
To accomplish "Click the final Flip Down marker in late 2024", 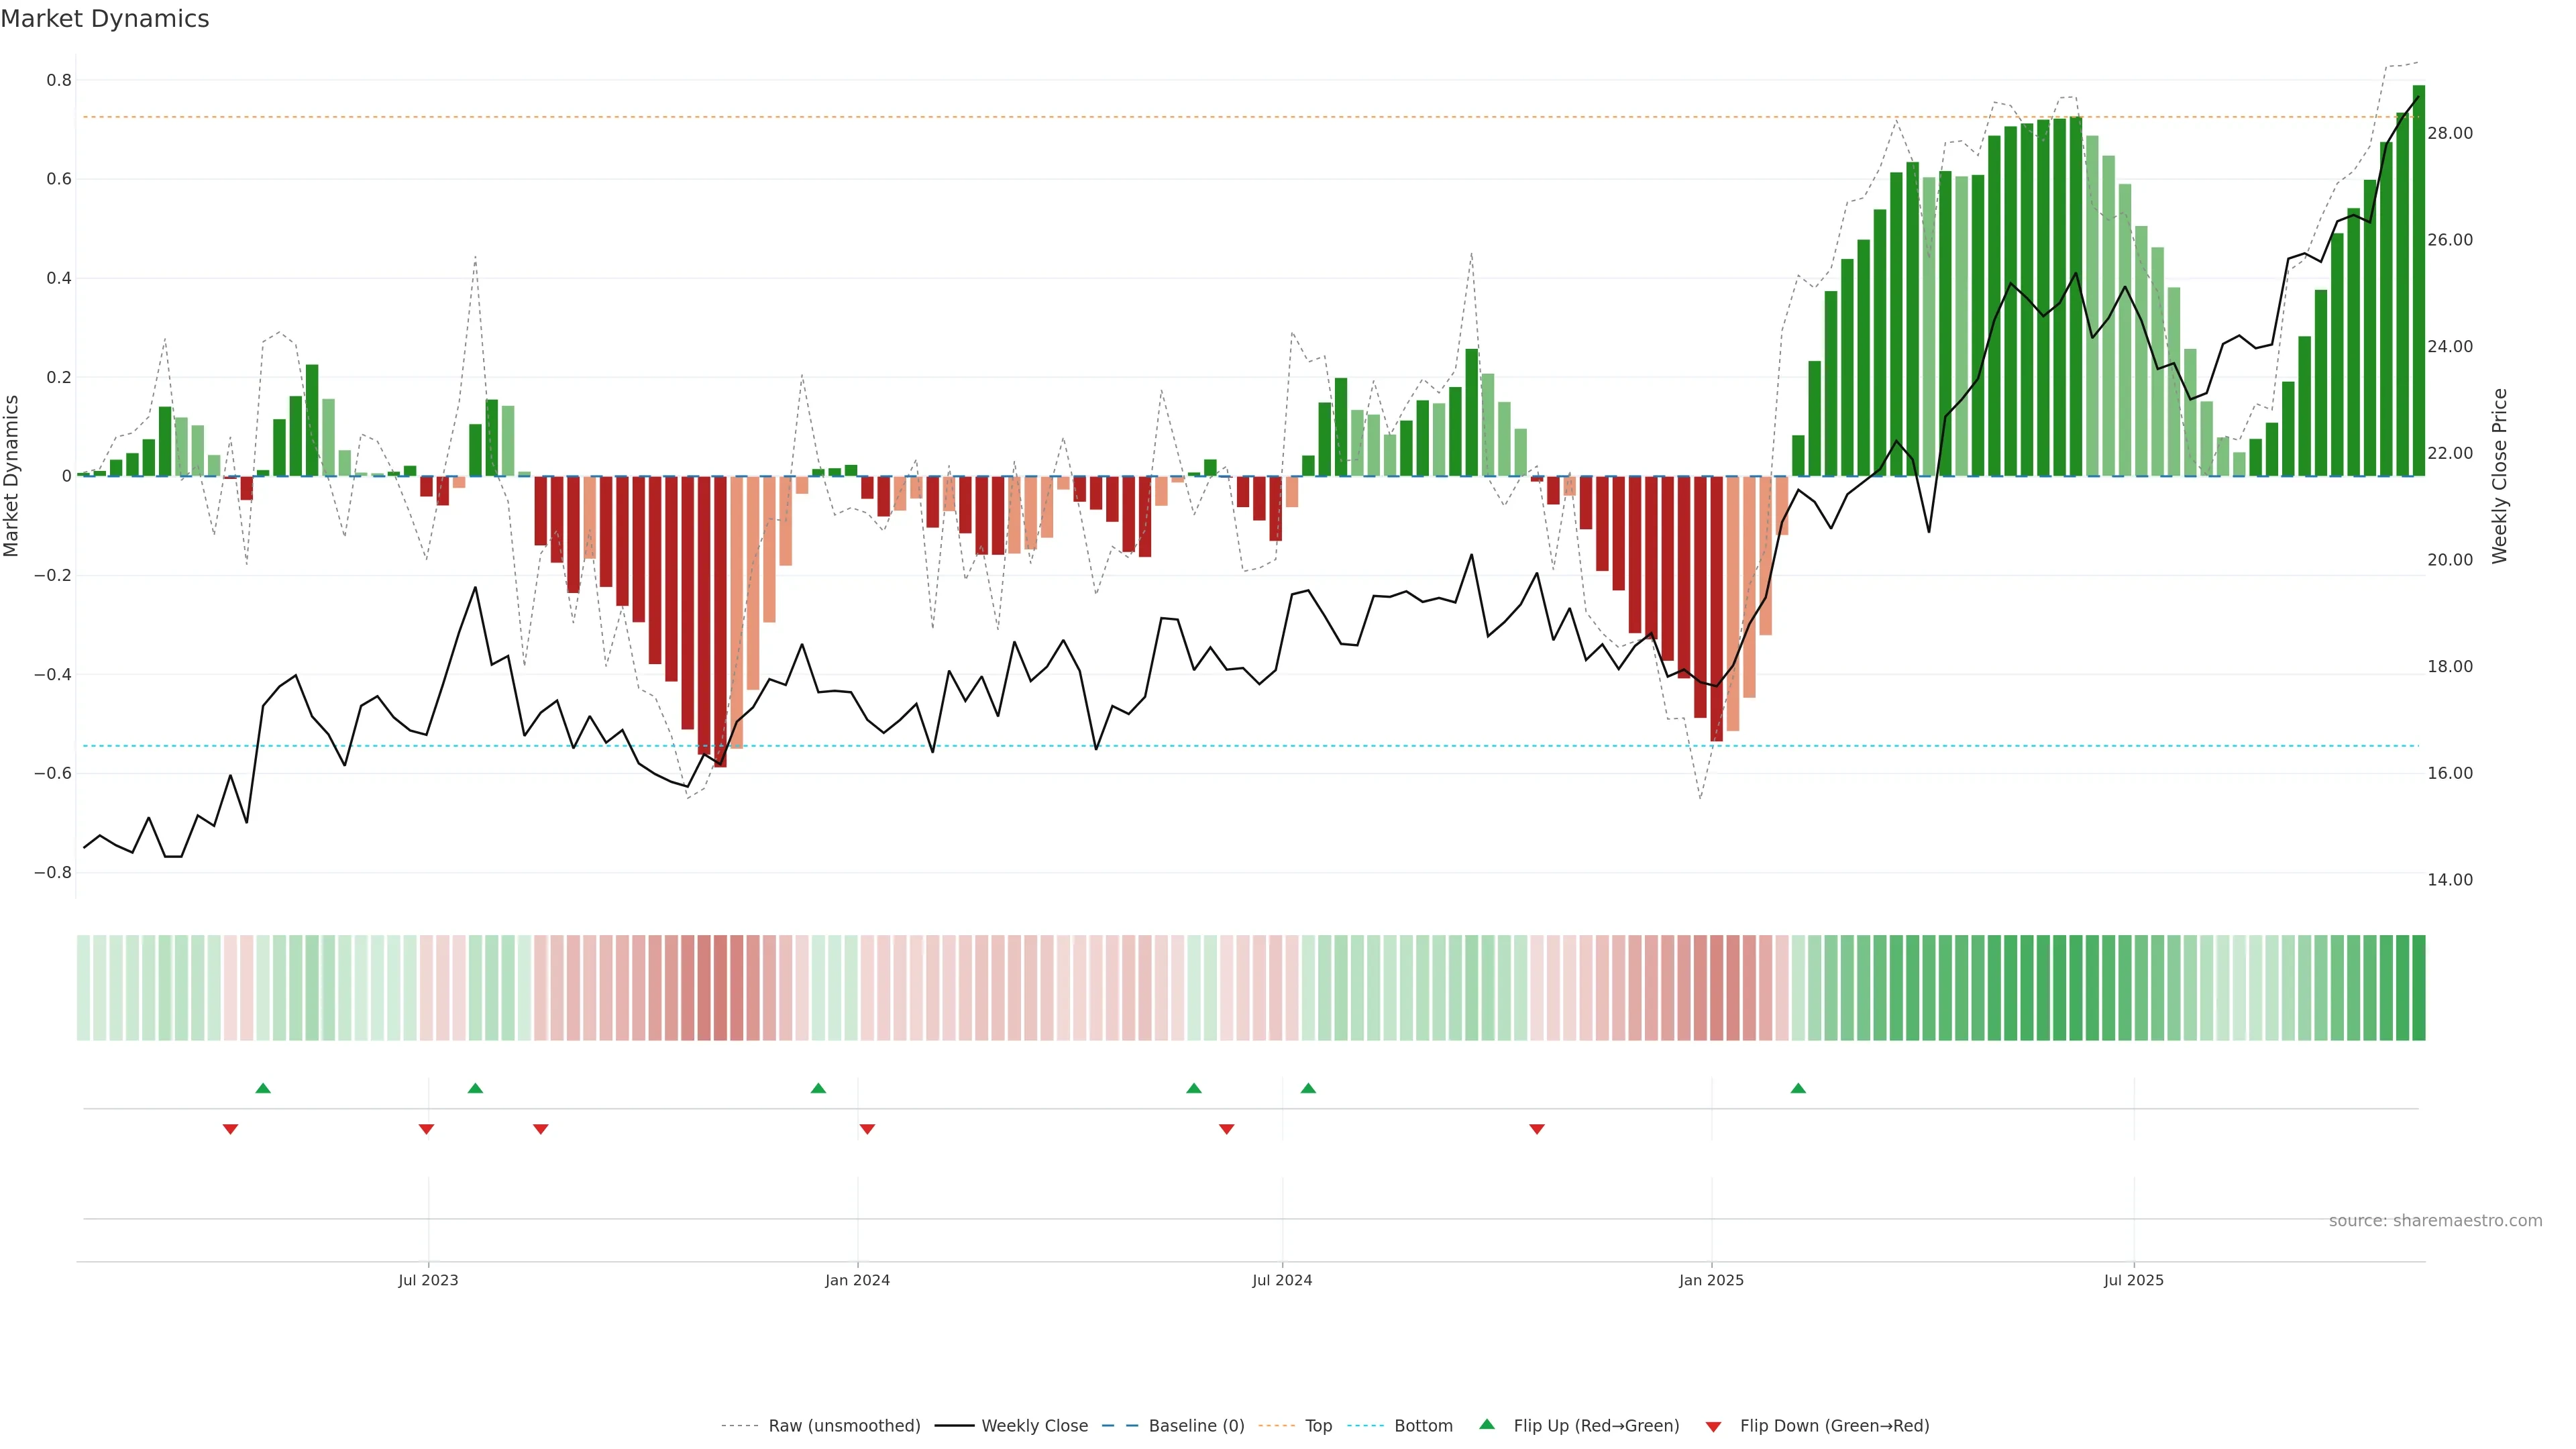I will point(1537,1129).
